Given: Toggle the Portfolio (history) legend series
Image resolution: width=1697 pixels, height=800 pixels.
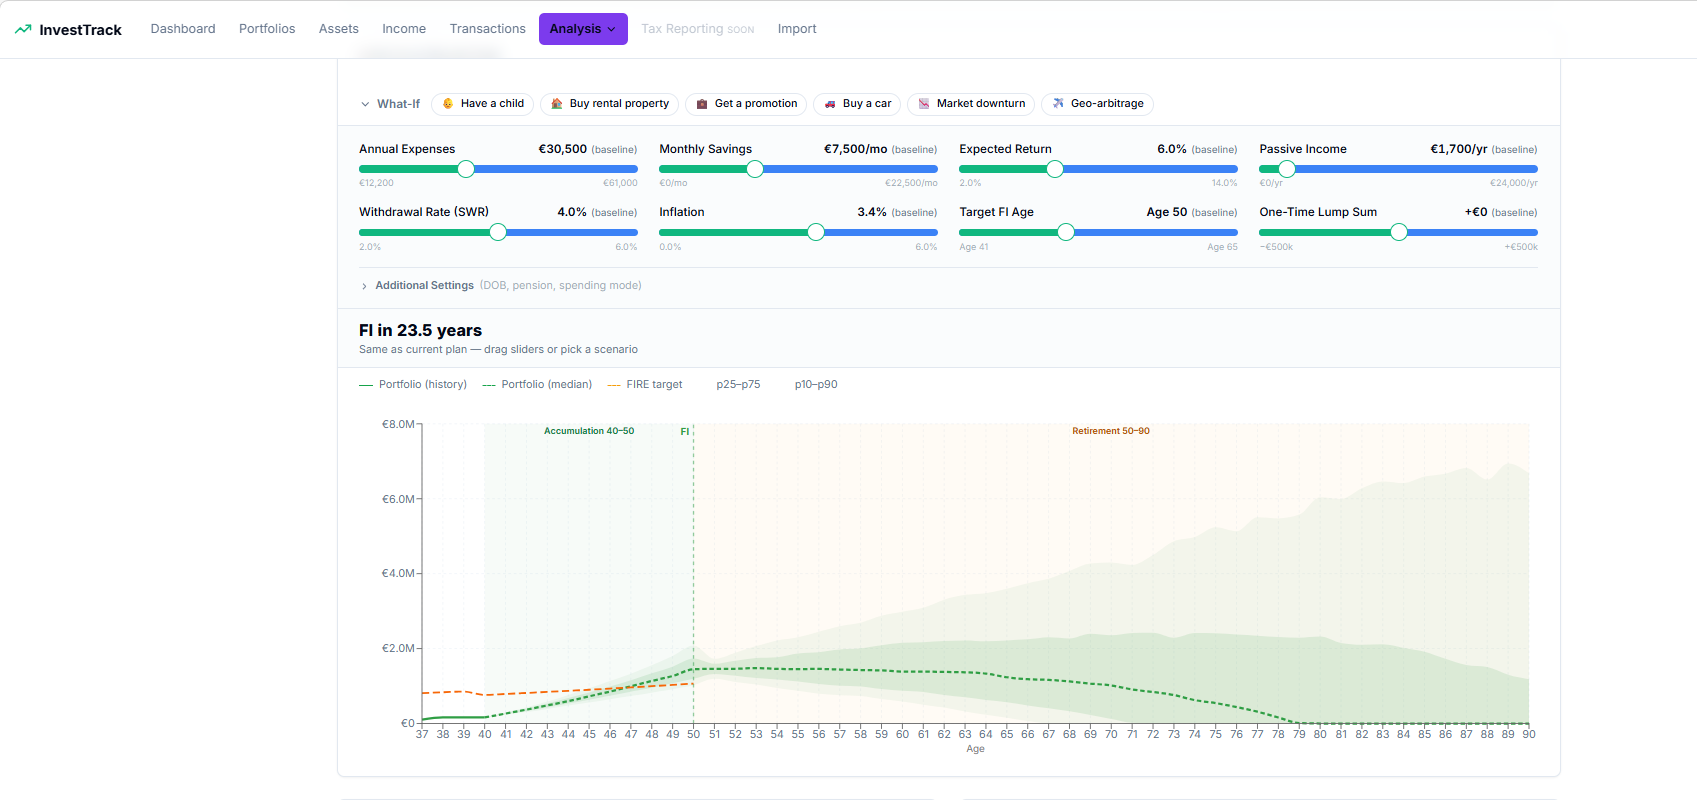Looking at the screenshot, I should 413,385.
